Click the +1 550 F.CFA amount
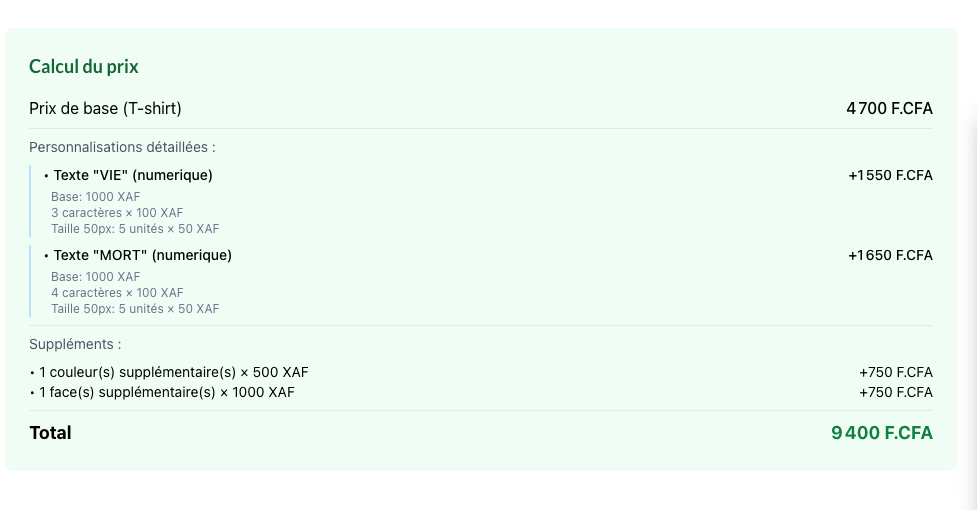Image resolution: width=977 pixels, height=510 pixels. coord(890,175)
